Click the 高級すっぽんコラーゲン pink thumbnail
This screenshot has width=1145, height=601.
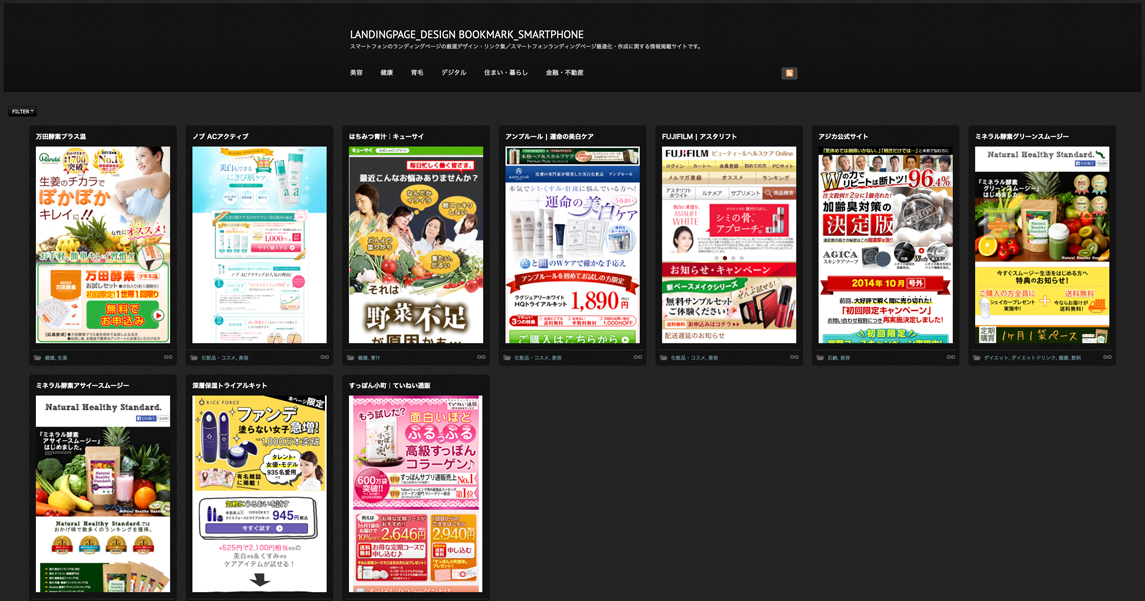tap(416, 494)
